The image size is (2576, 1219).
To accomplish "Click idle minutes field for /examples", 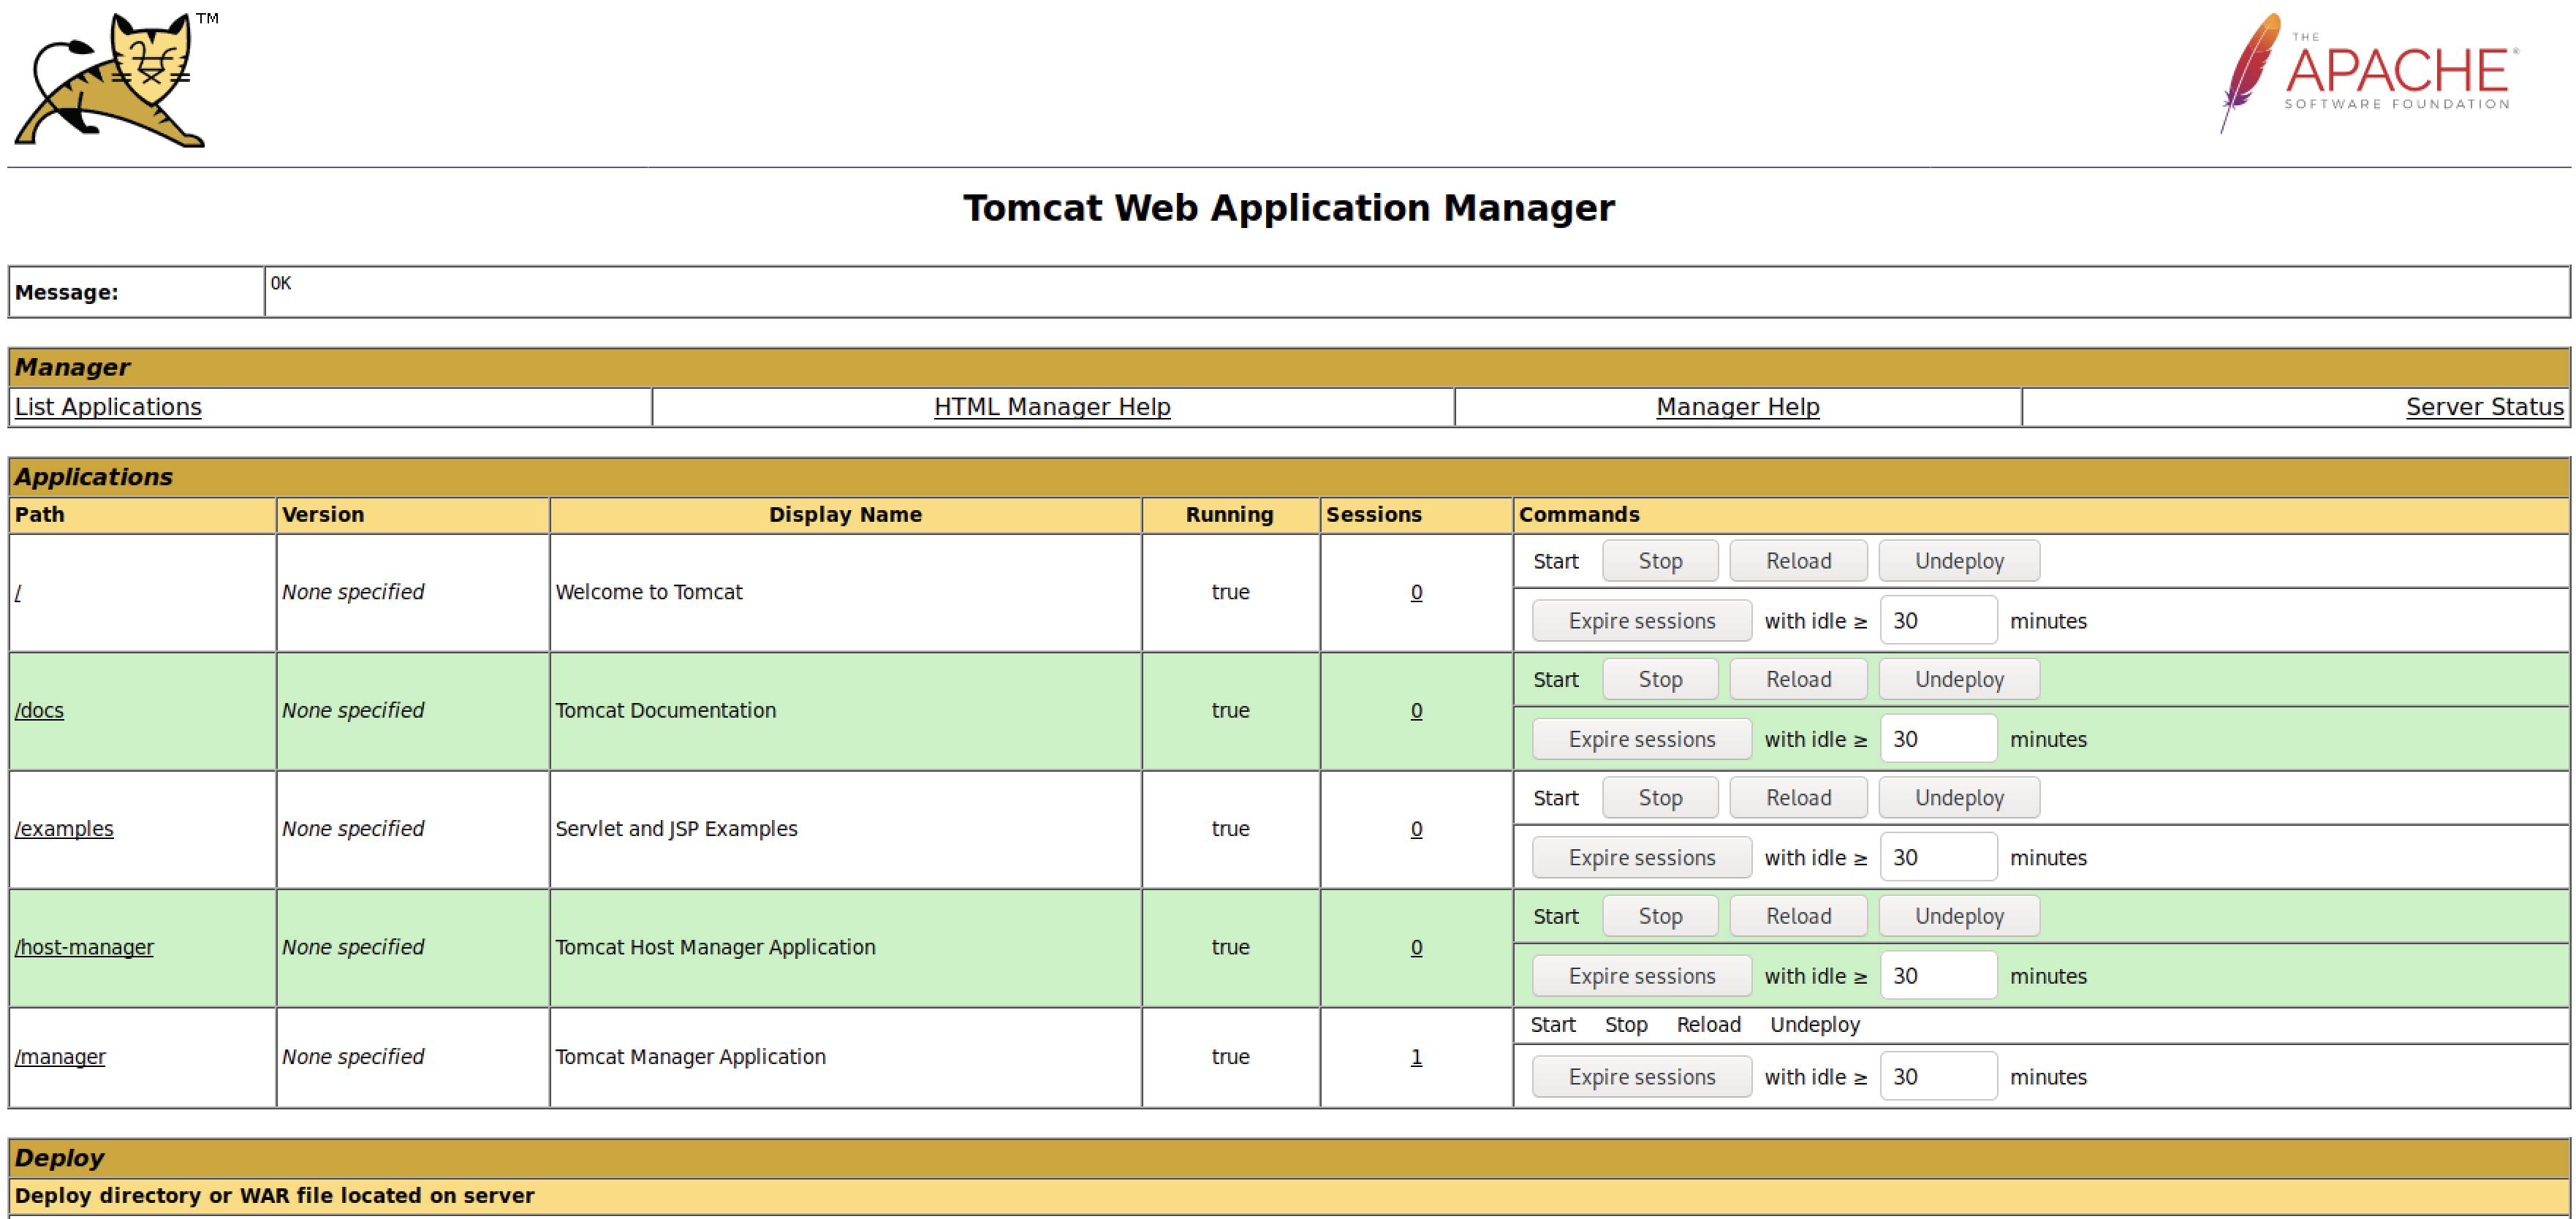I will (1937, 858).
